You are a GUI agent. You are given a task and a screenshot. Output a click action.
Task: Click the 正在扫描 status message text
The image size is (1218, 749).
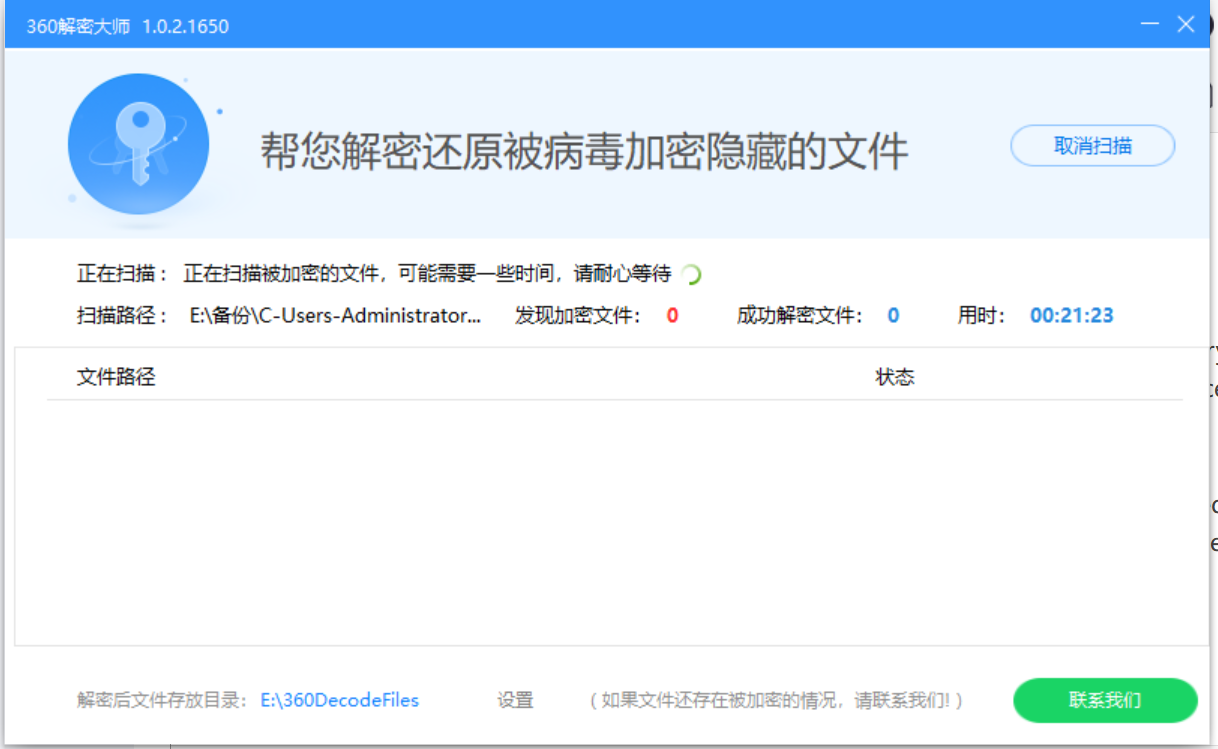427,274
